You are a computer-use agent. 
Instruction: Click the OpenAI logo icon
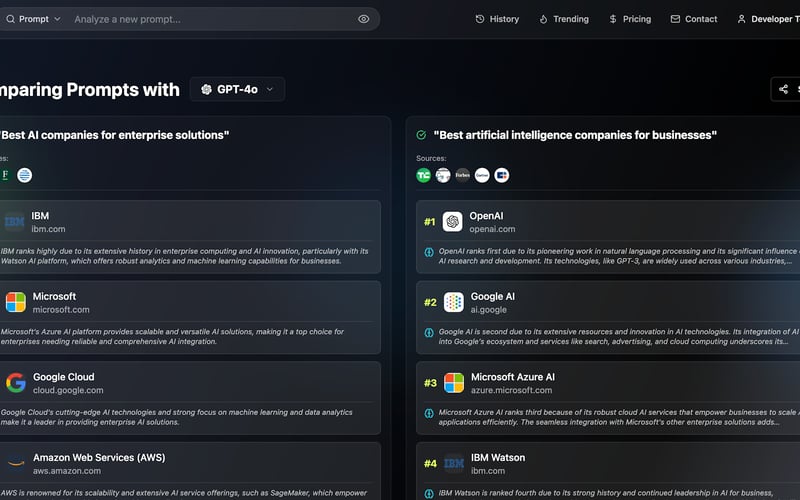(x=453, y=222)
